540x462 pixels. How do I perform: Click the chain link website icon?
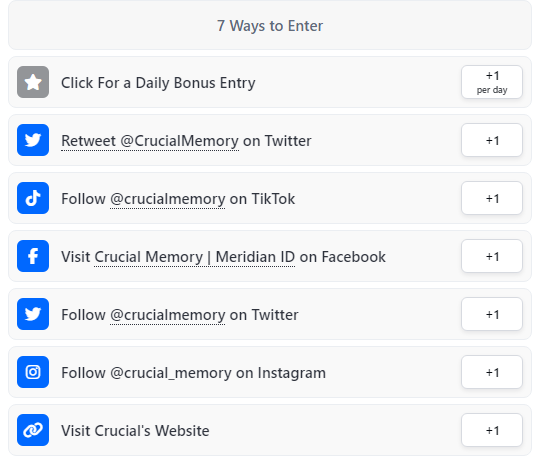[x=33, y=430]
